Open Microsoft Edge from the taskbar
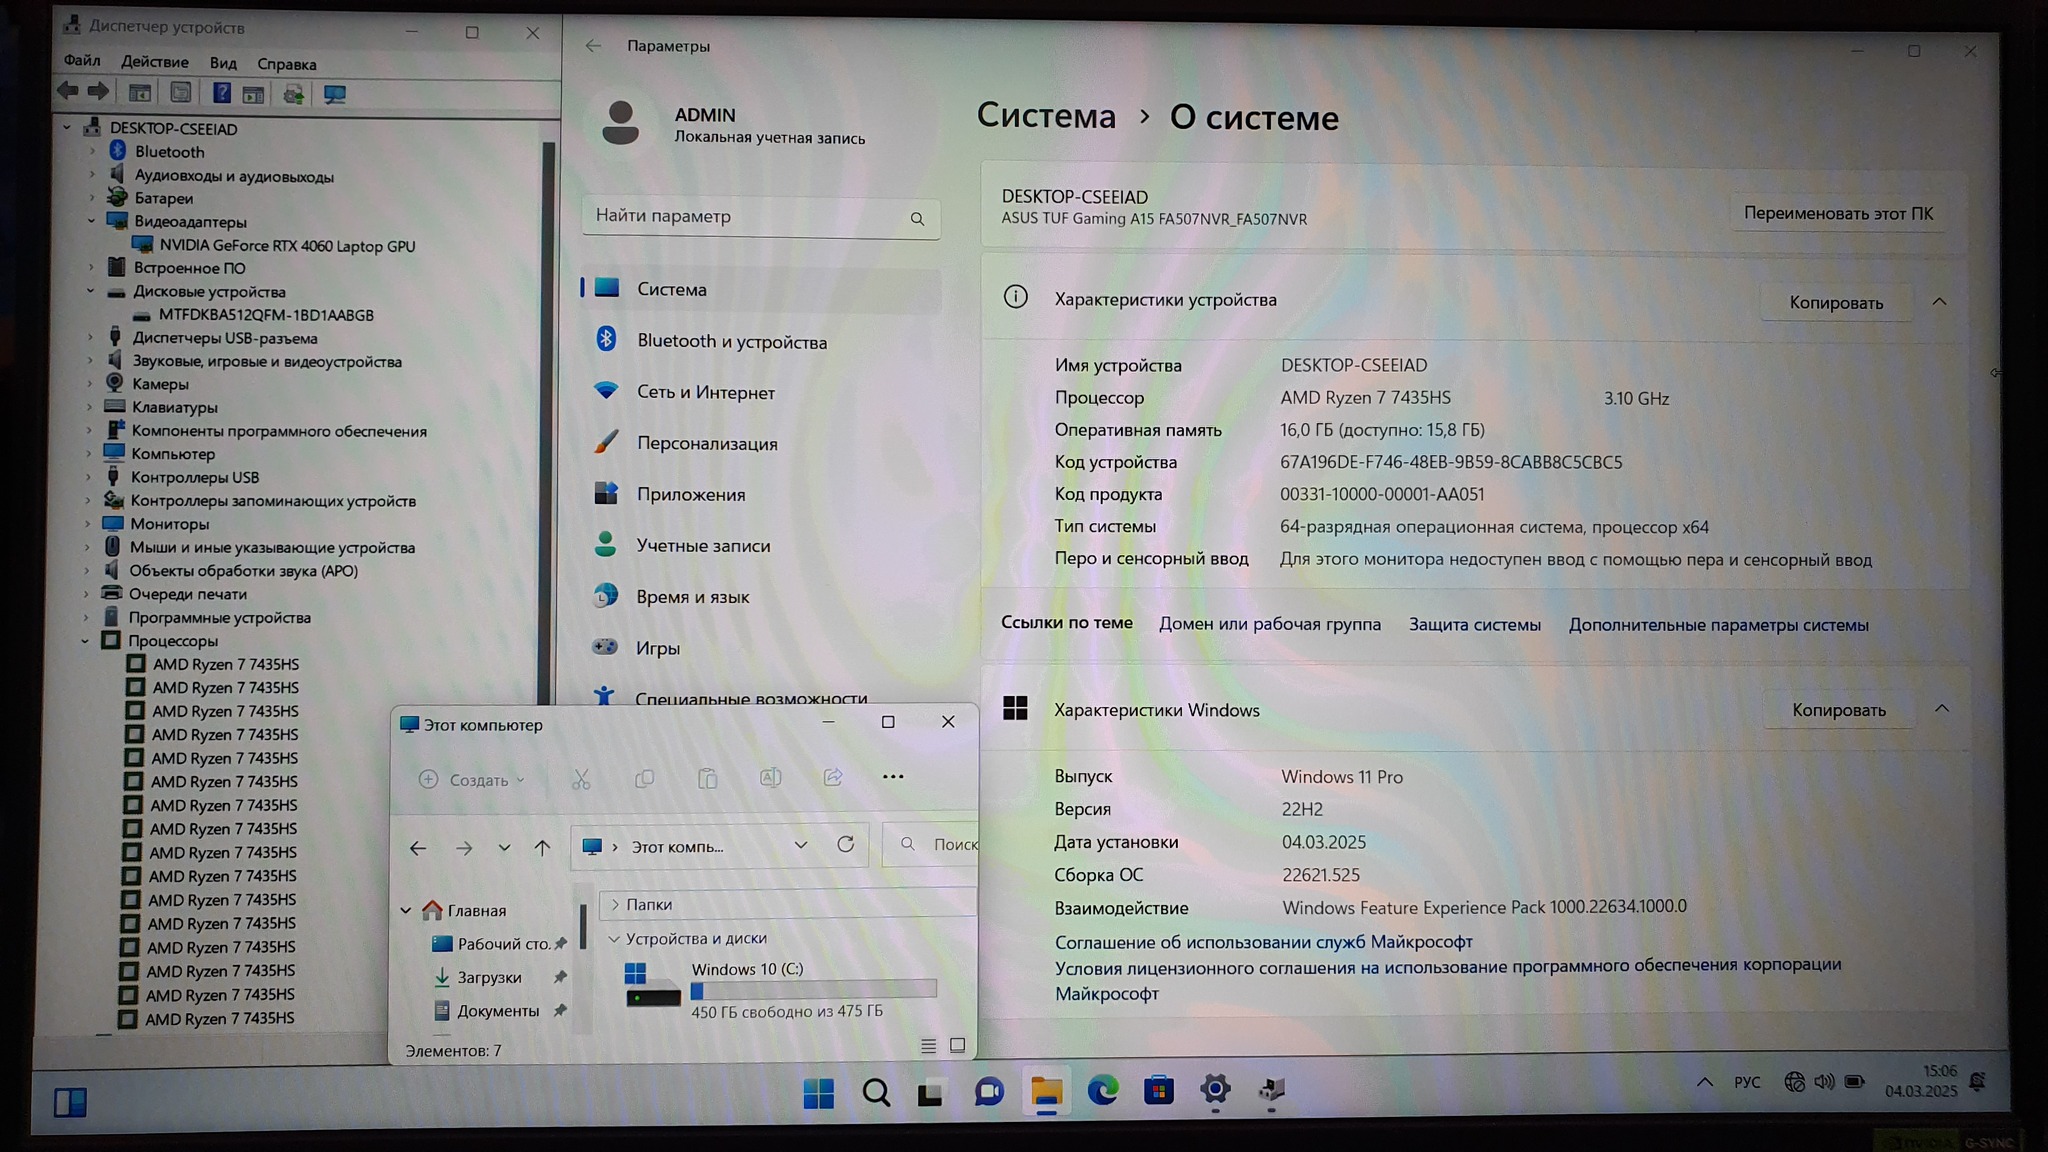Image resolution: width=2048 pixels, height=1152 pixels. pyautogui.click(x=1103, y=1091)
